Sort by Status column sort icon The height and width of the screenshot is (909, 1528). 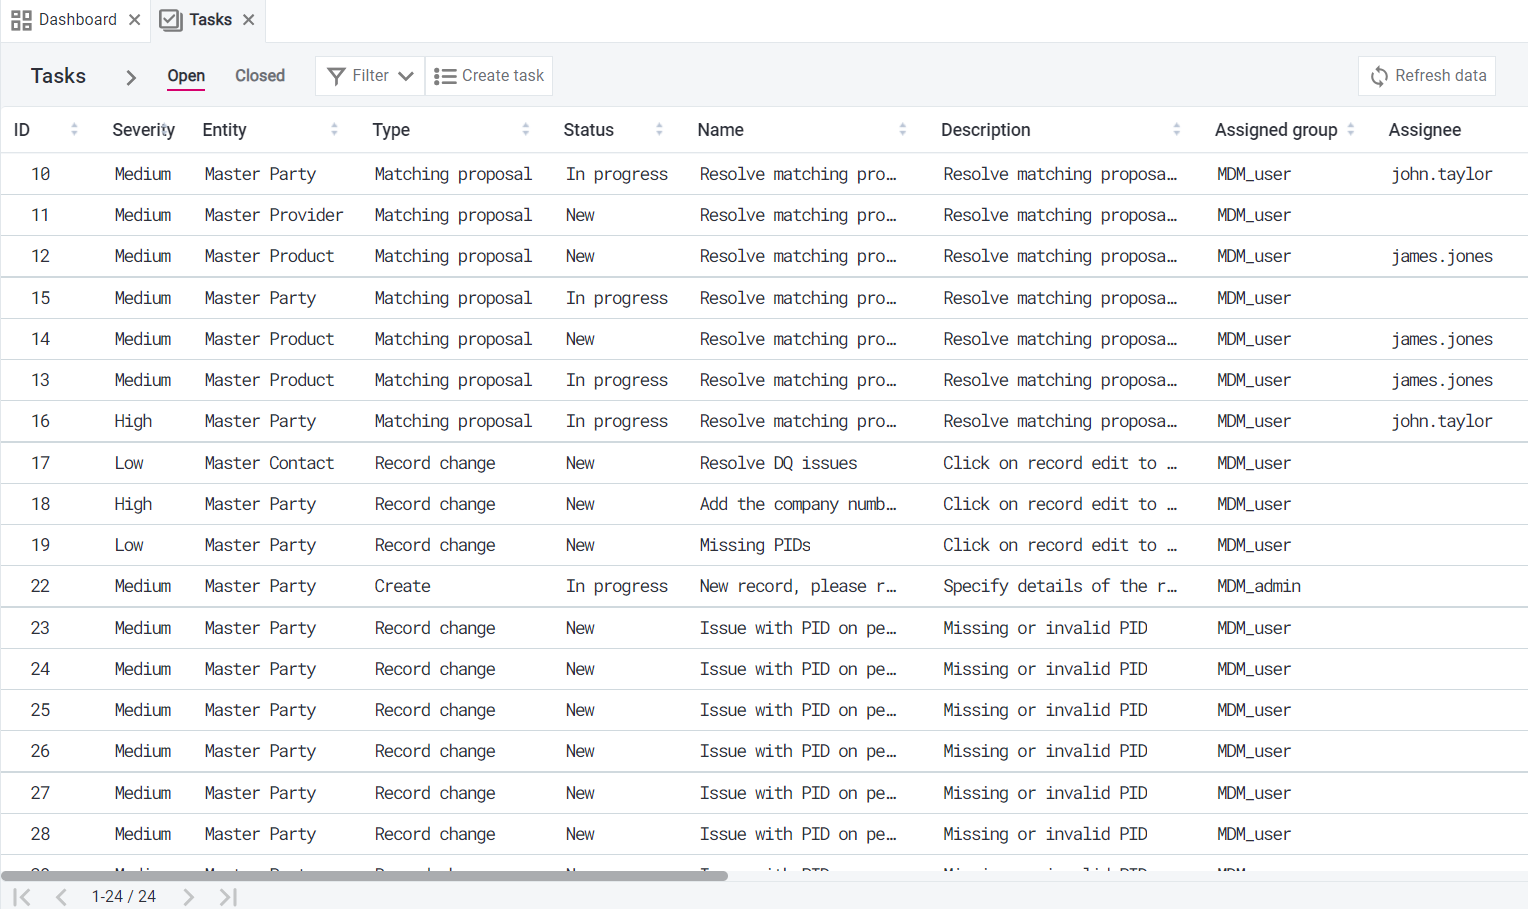point(659,130)
